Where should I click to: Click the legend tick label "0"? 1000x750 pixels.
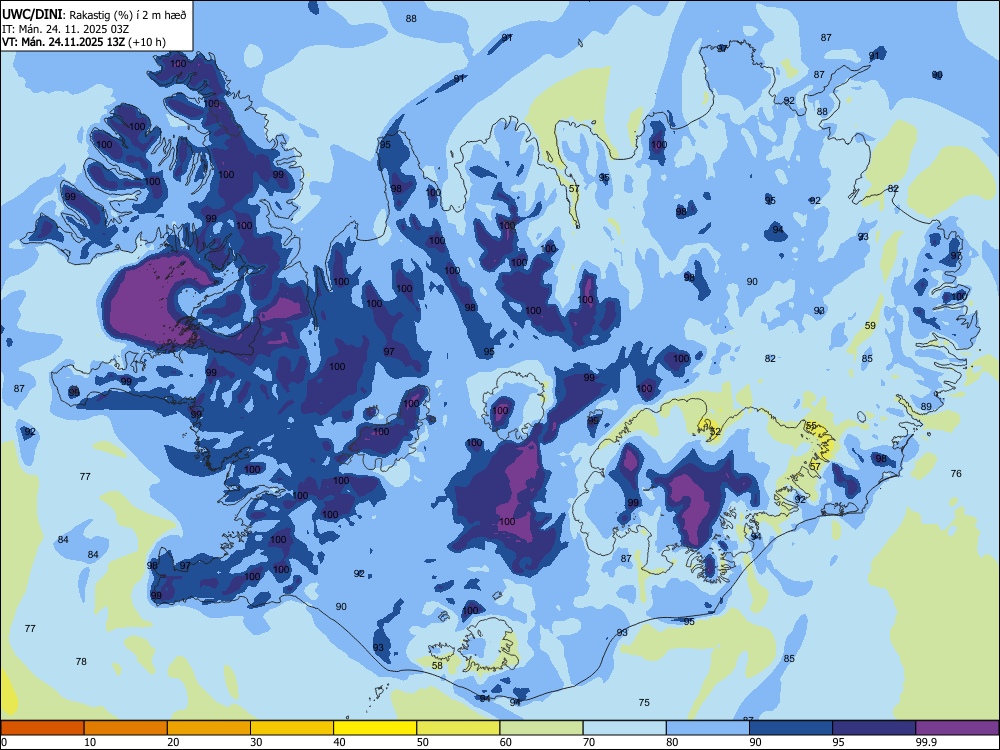(4, 742)
